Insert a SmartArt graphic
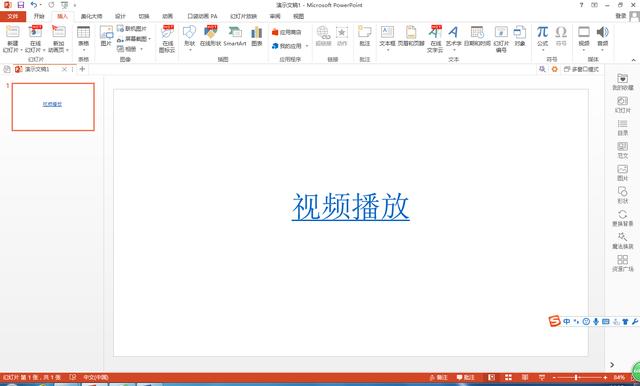Image resolution: width=640 pixels, height=386 pixels. 235,36
